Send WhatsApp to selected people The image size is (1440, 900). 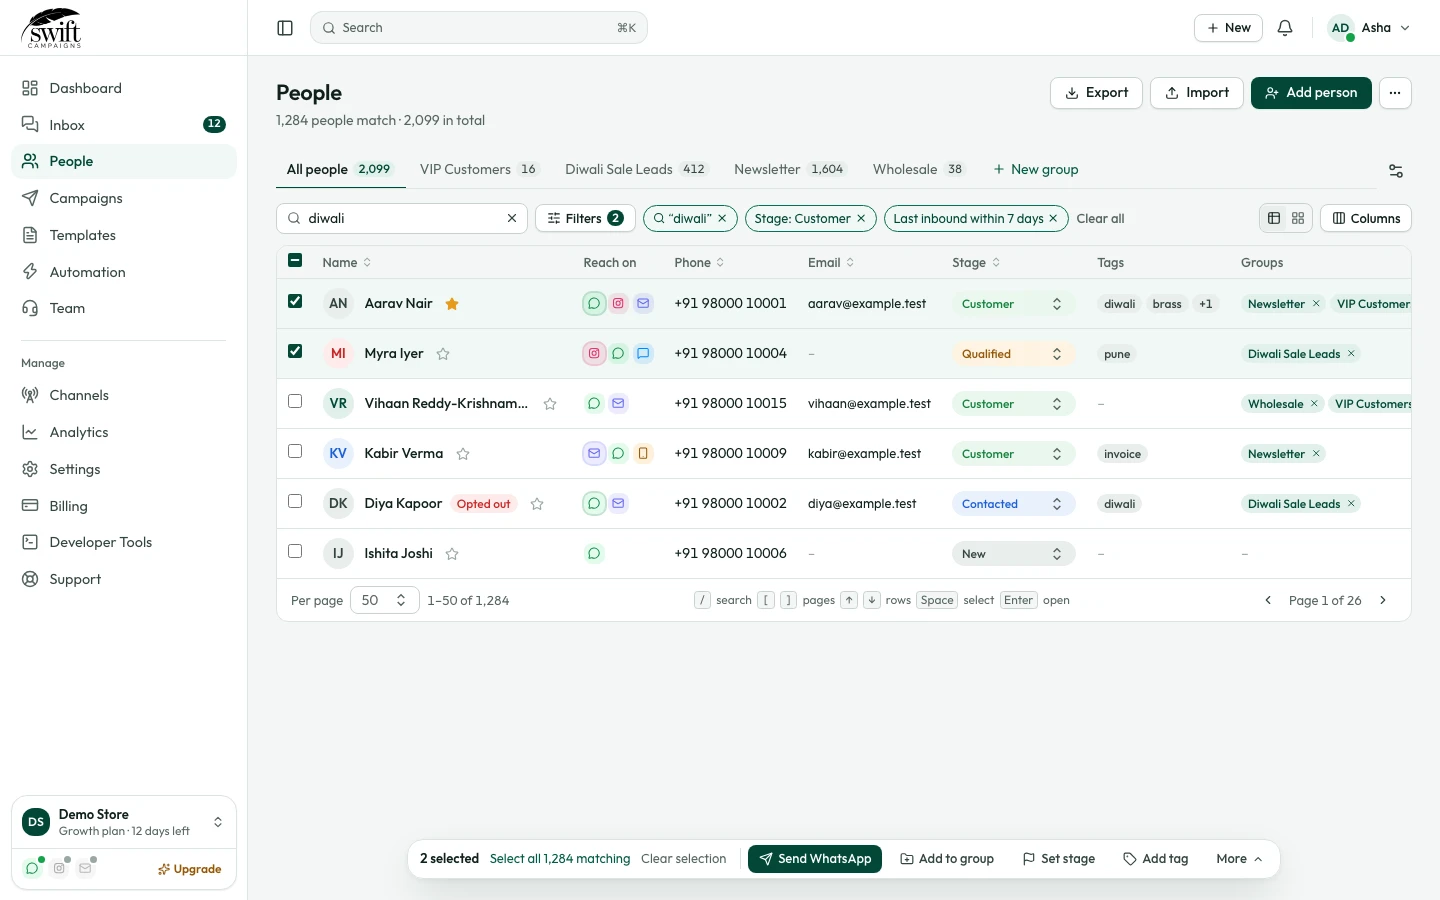click(x=815, y=859)
